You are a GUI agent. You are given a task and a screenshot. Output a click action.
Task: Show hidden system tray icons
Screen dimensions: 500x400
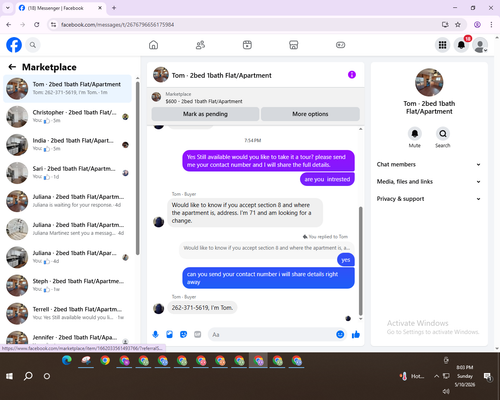(436, 376)
